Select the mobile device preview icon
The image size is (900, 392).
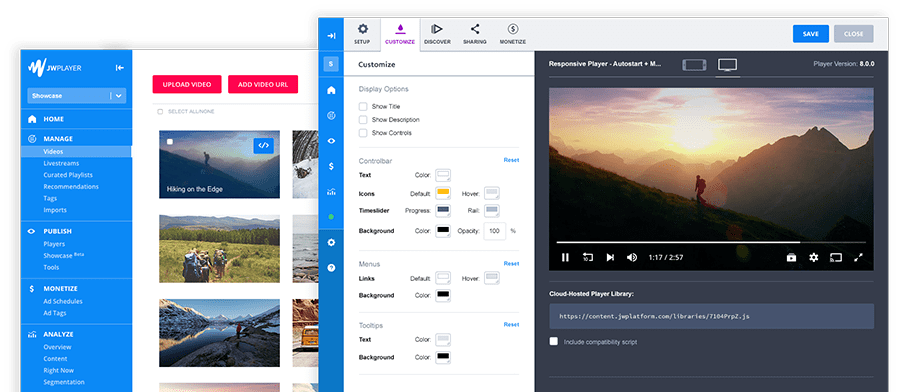[x=694, y=65]
